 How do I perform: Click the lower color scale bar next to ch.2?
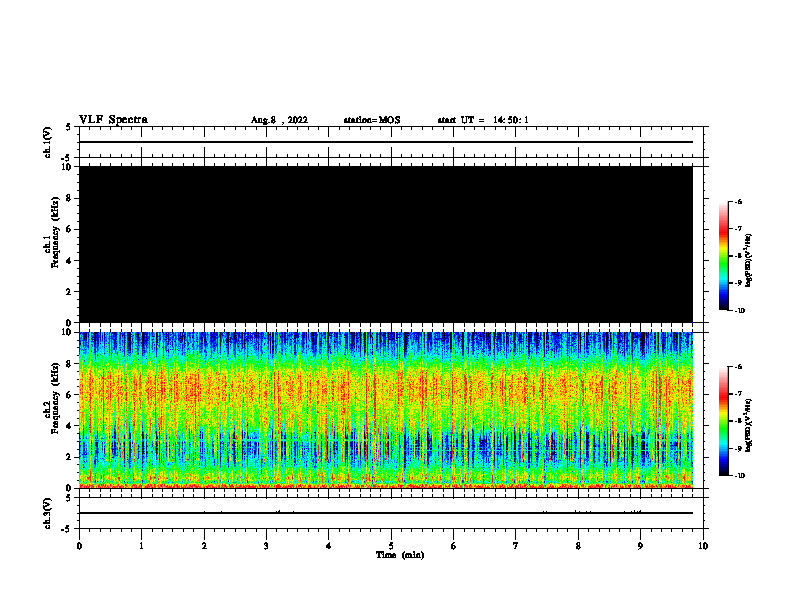(724, 421)
